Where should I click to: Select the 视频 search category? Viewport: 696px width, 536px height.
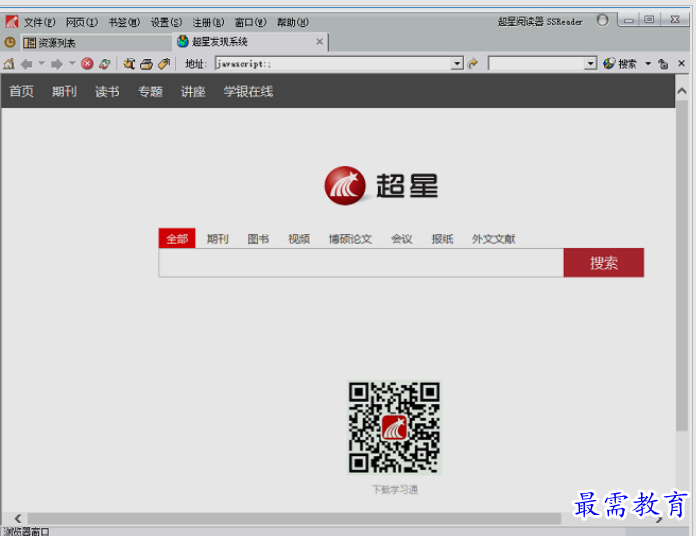[299, 239]
